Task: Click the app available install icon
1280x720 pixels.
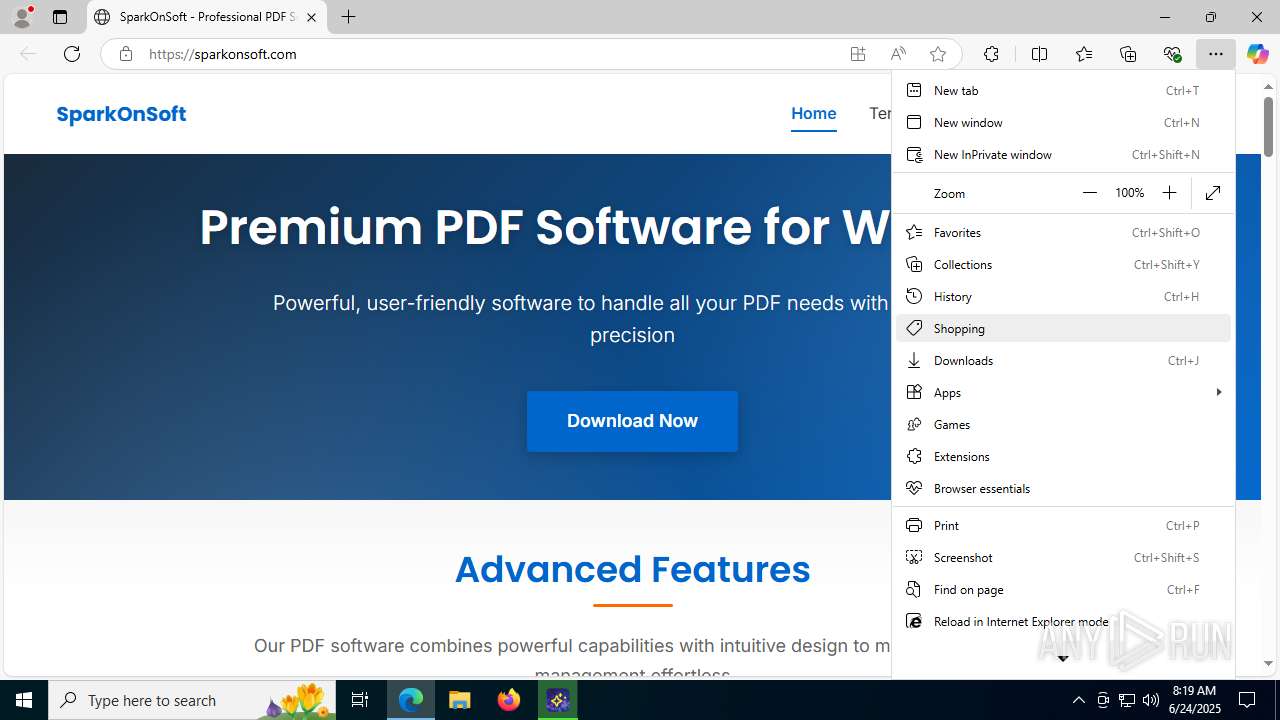Action: click(858, 54)
